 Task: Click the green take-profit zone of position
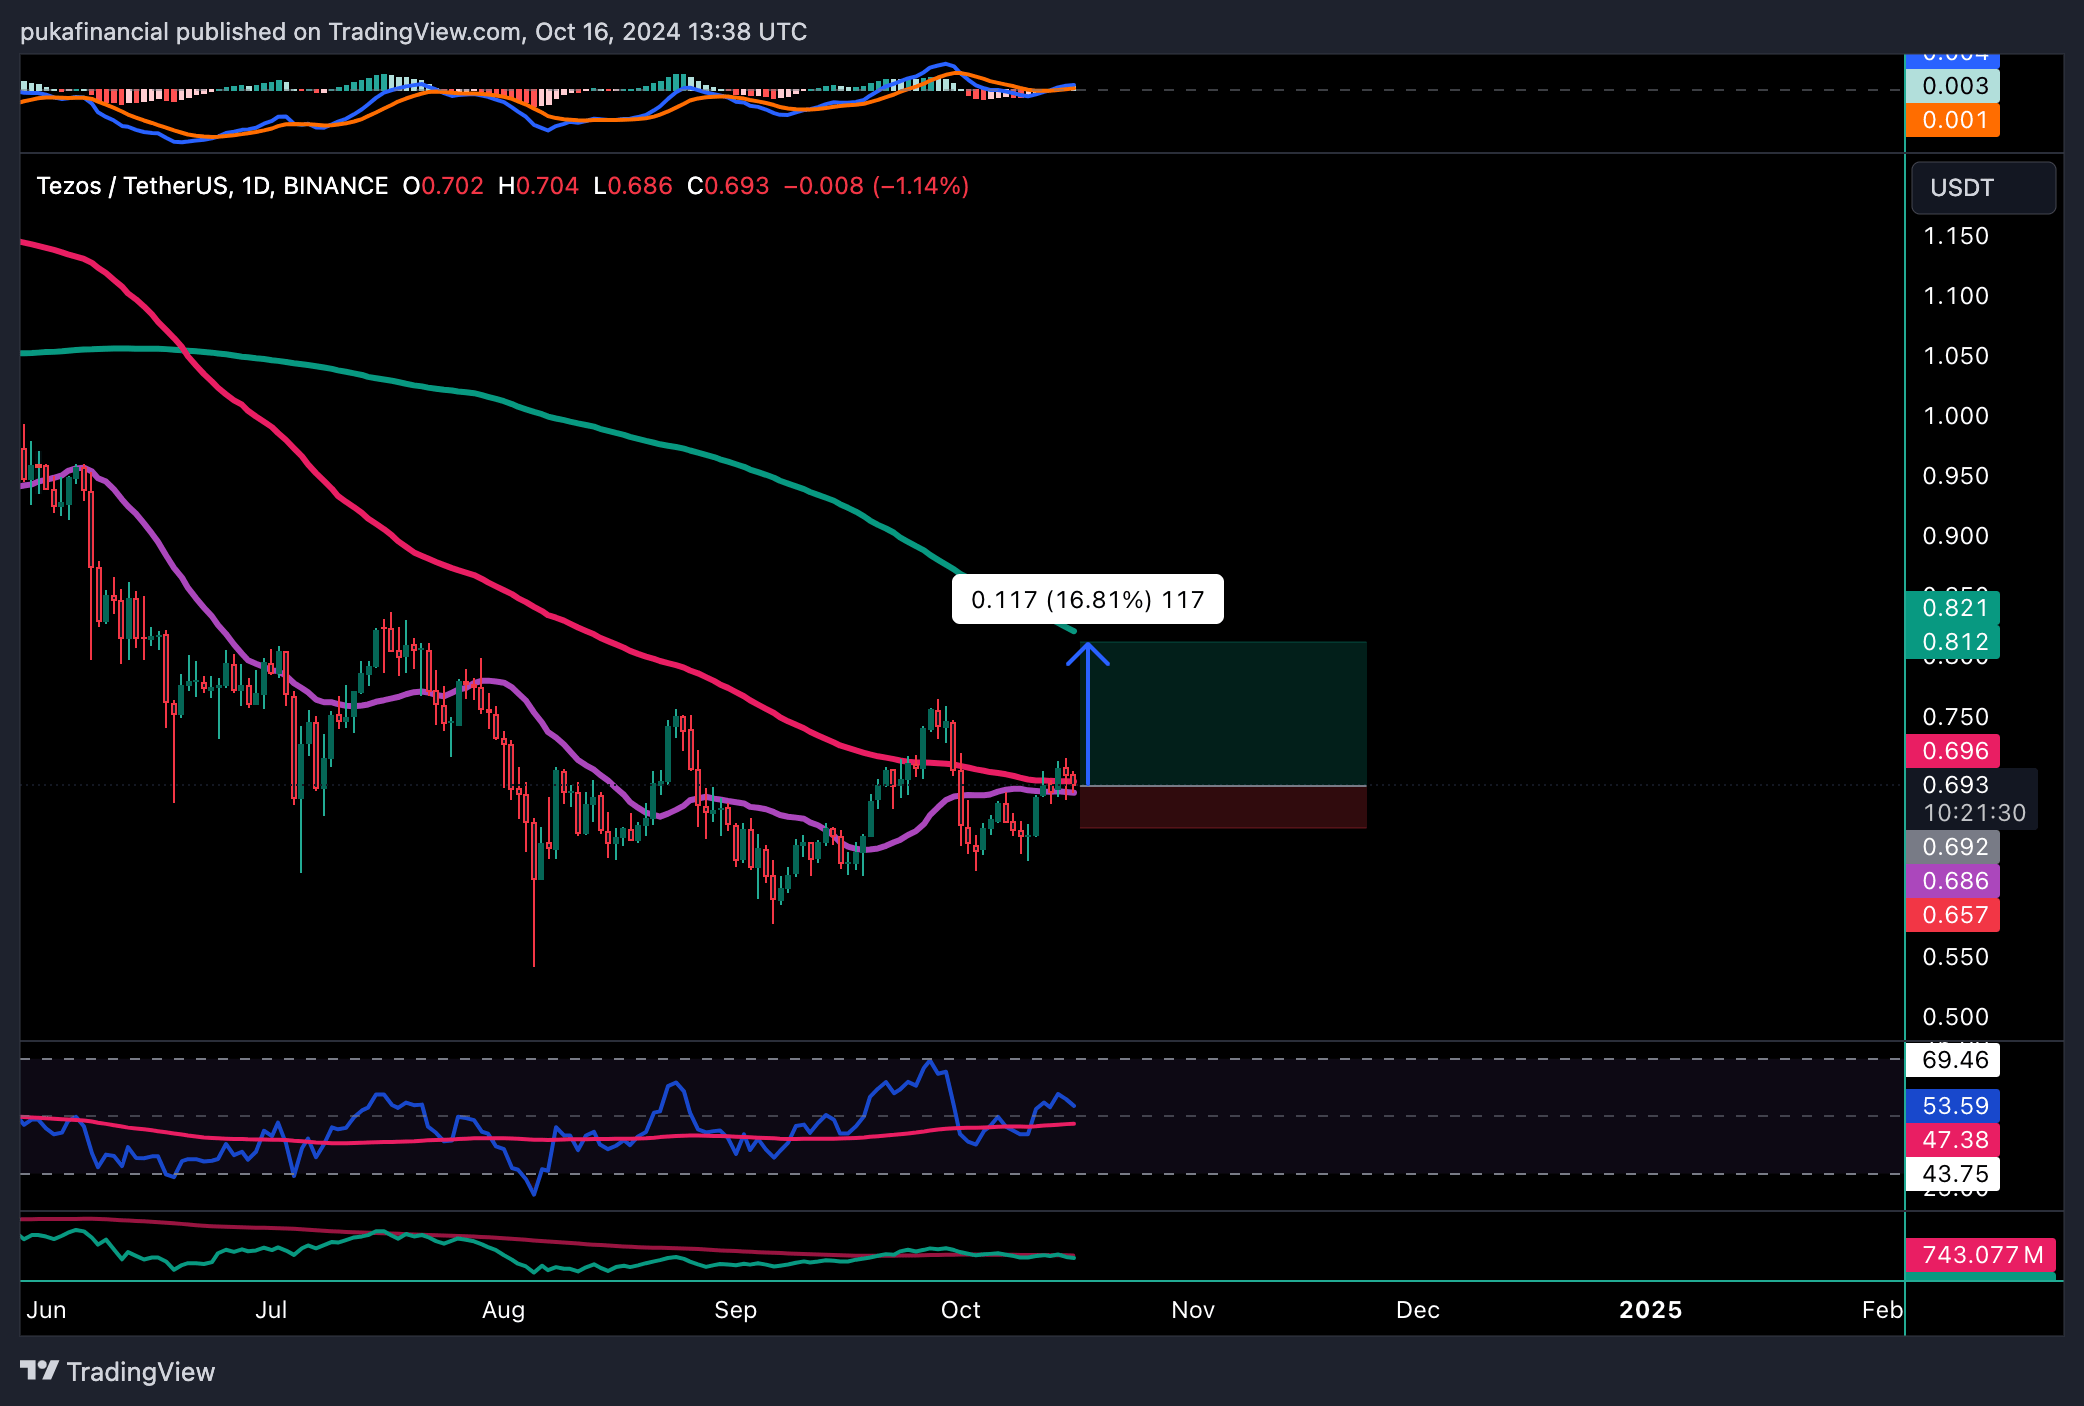point(1240,712)
